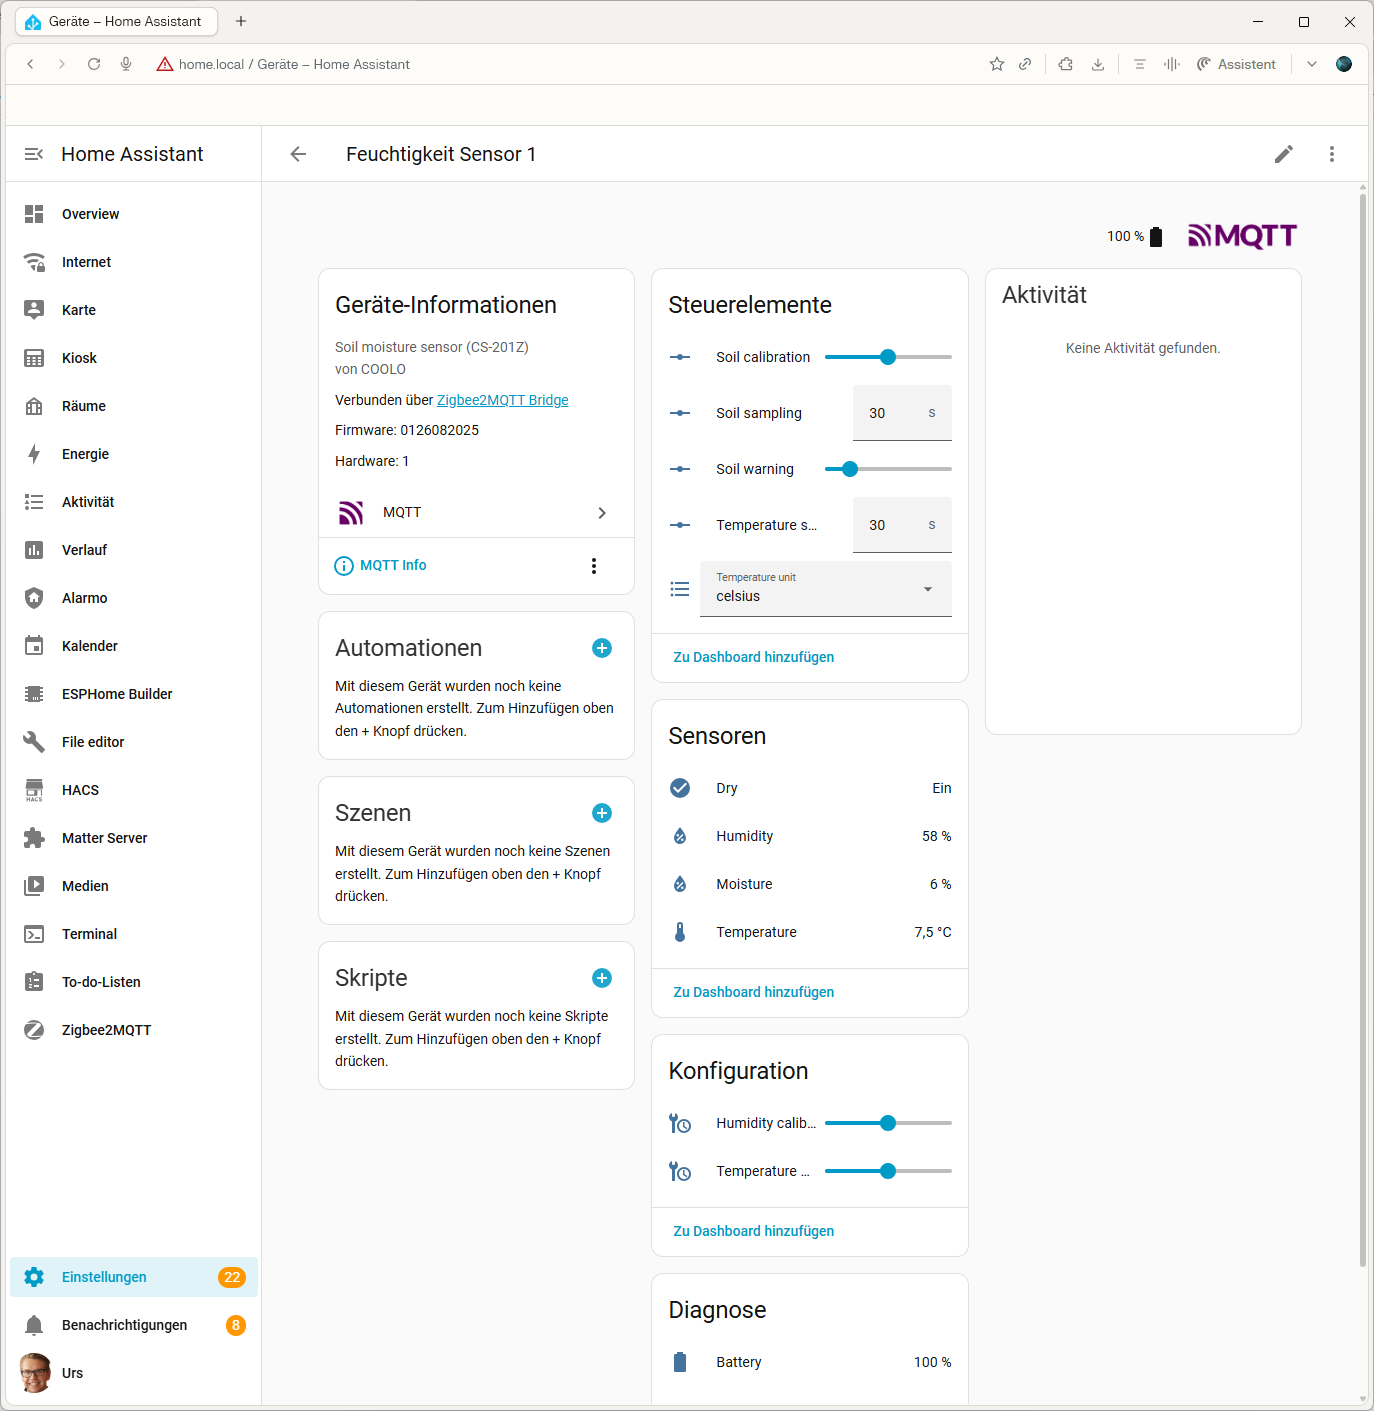The width and height of the screenshot is (1374, 1411).
Task: Add a new automation with plus icon
Action: point(602,648)
